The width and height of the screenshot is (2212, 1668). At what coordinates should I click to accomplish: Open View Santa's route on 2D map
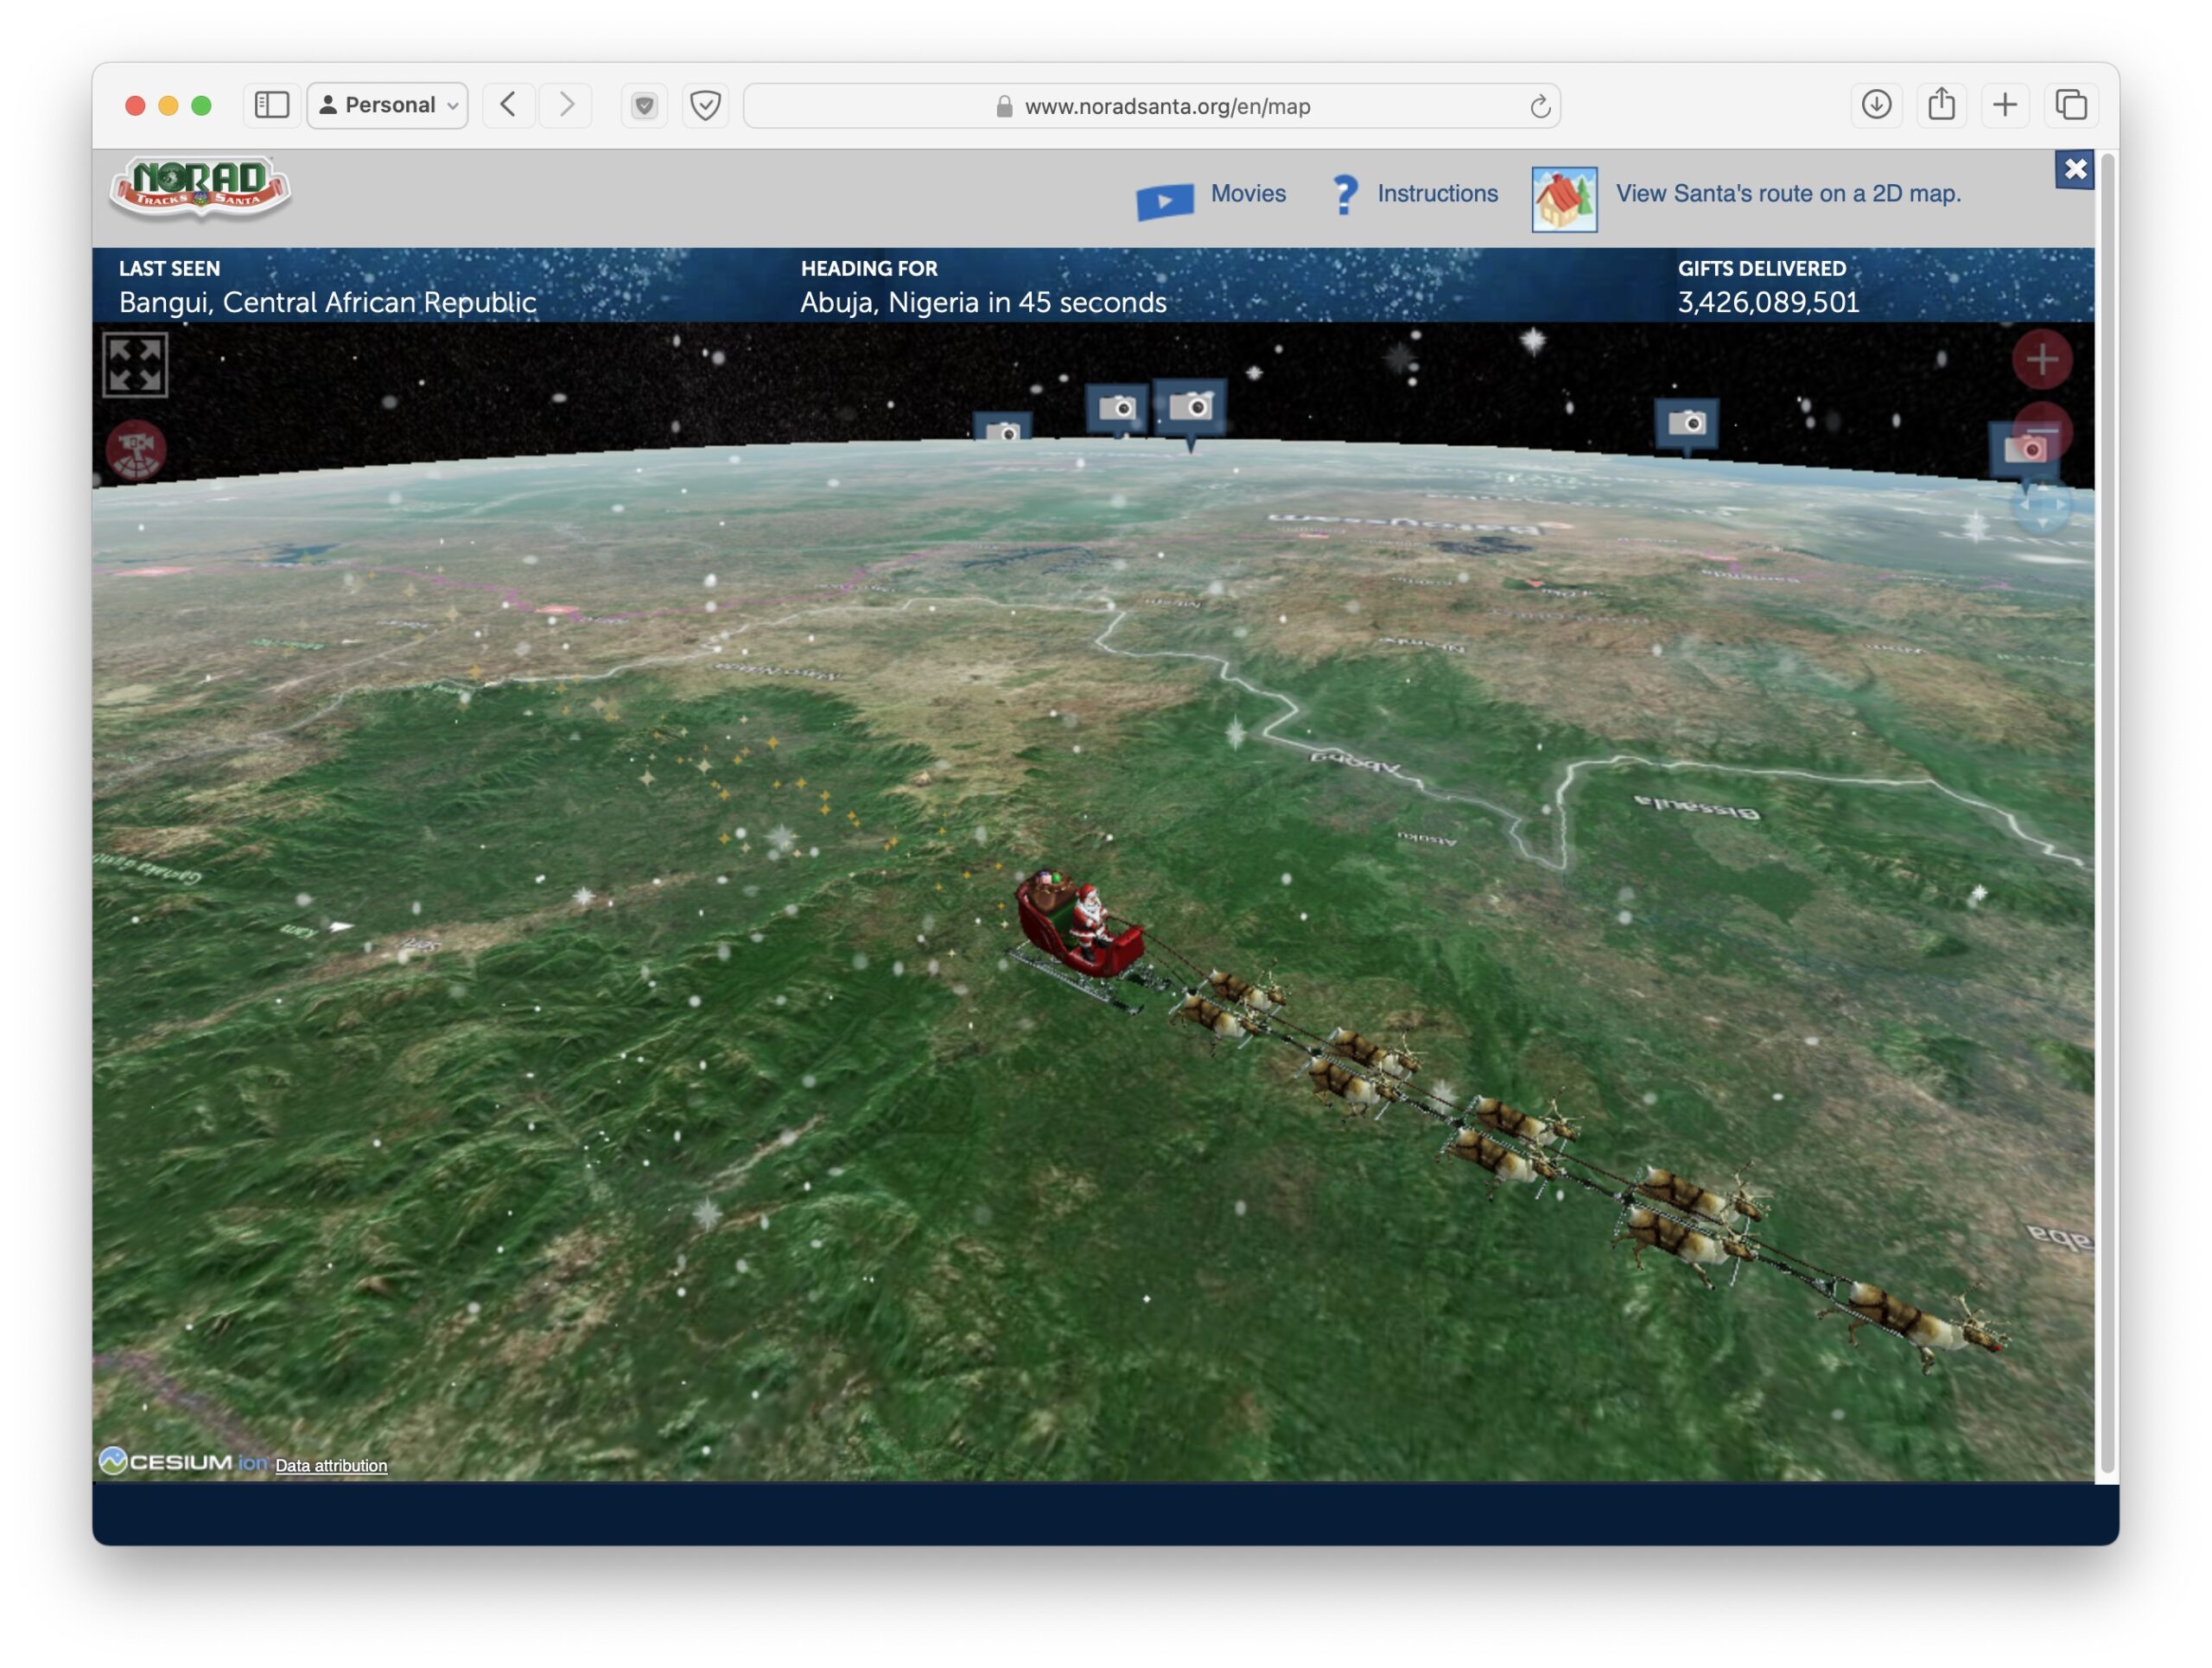click(x=1787, y=193)
